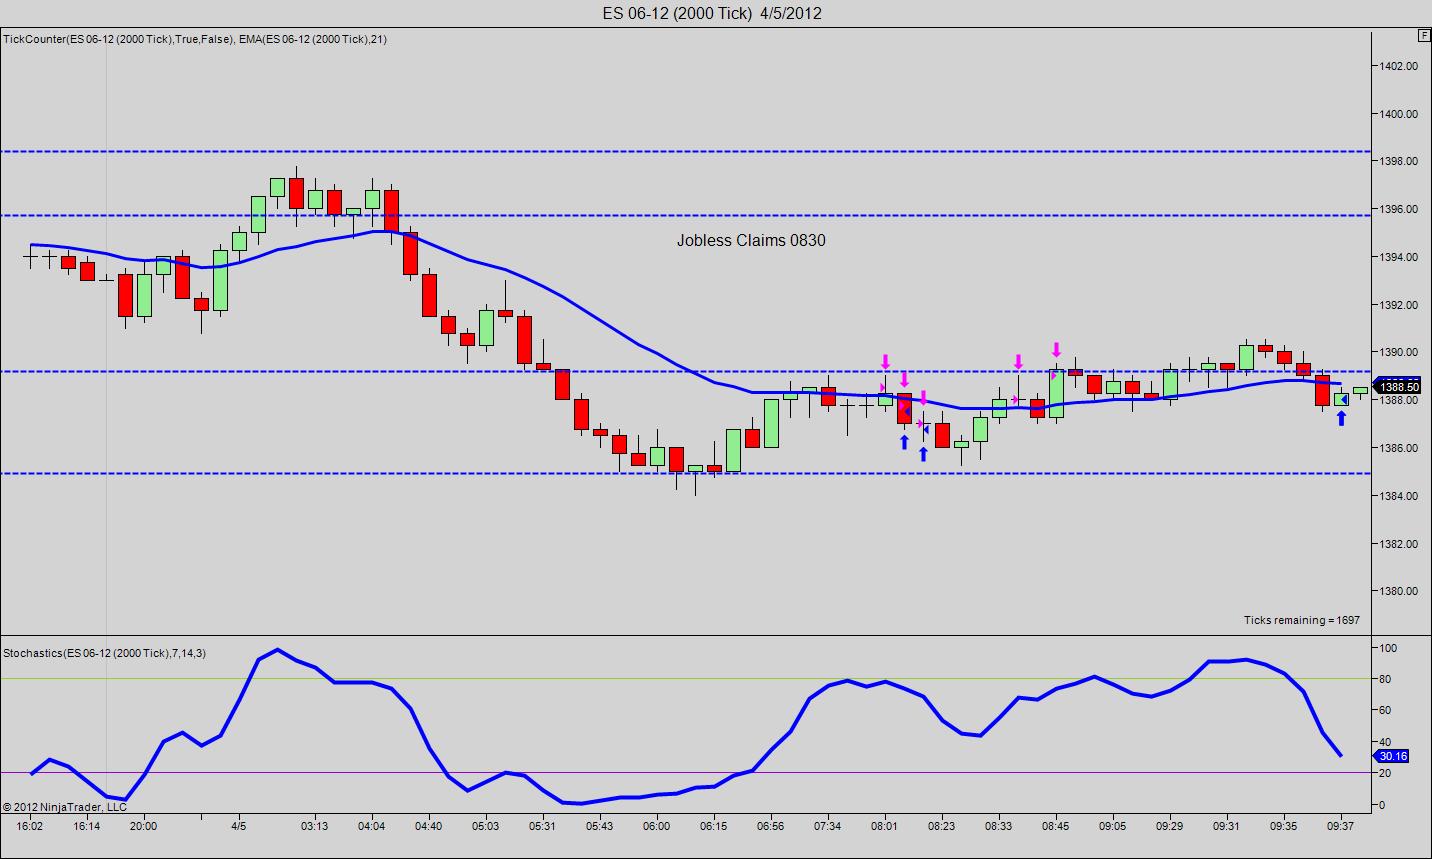Click the chart title 'ES 06-12 (2000 Tick) 4/5/2012'
Viewport: 1432px width, 859px height.
point(712,13)
